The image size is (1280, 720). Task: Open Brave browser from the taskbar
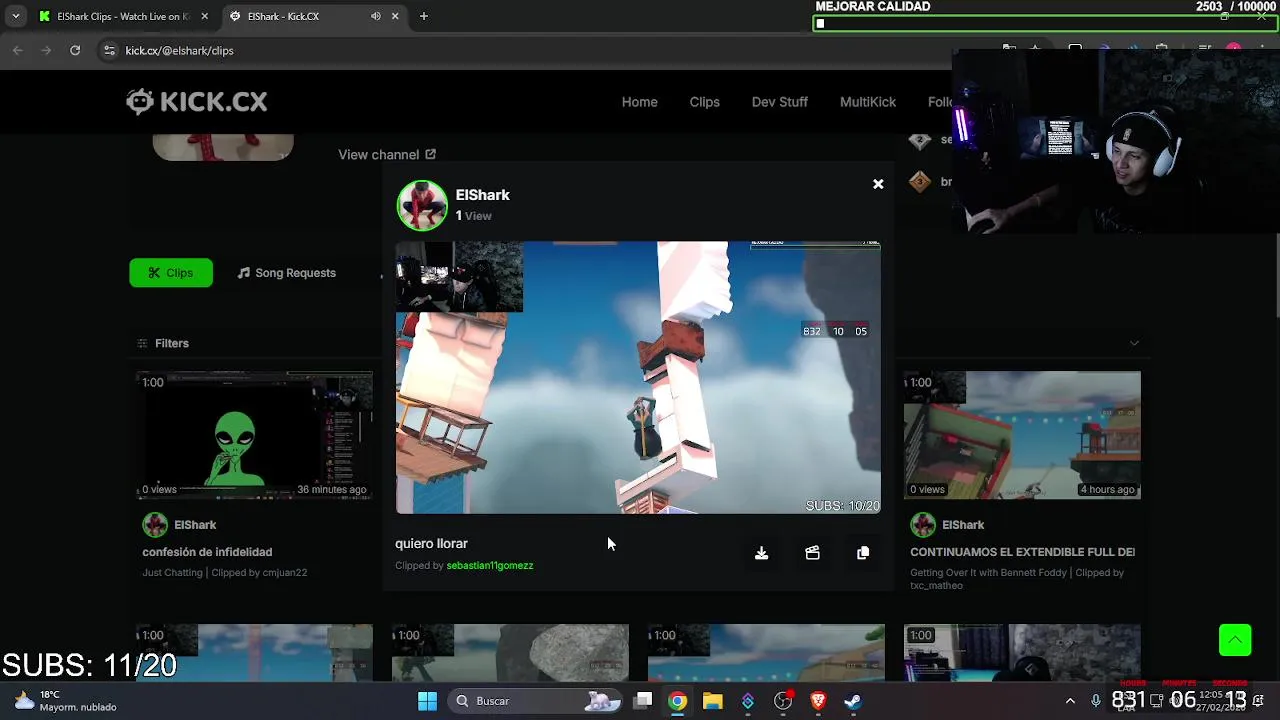pyautogui.click(x=818, y=701)
